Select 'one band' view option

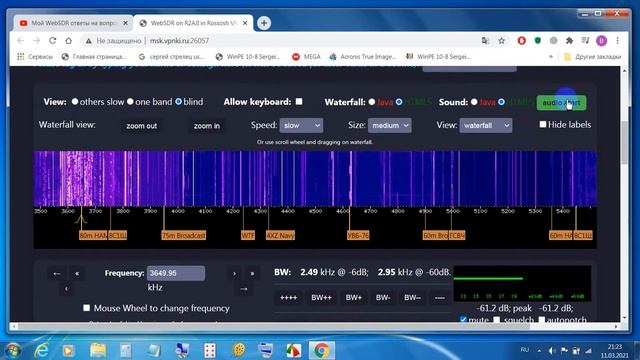coord(130,101)
